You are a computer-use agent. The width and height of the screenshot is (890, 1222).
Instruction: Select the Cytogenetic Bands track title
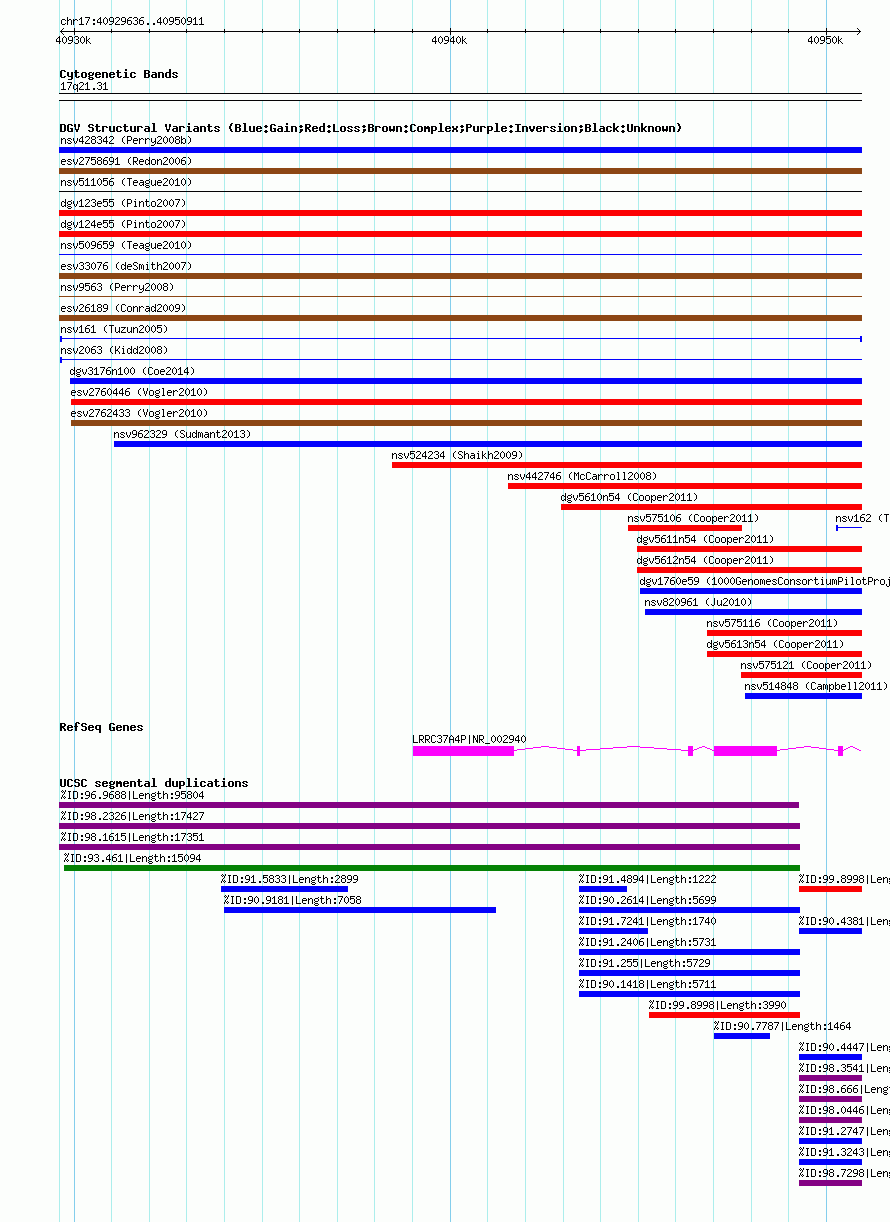119,74
